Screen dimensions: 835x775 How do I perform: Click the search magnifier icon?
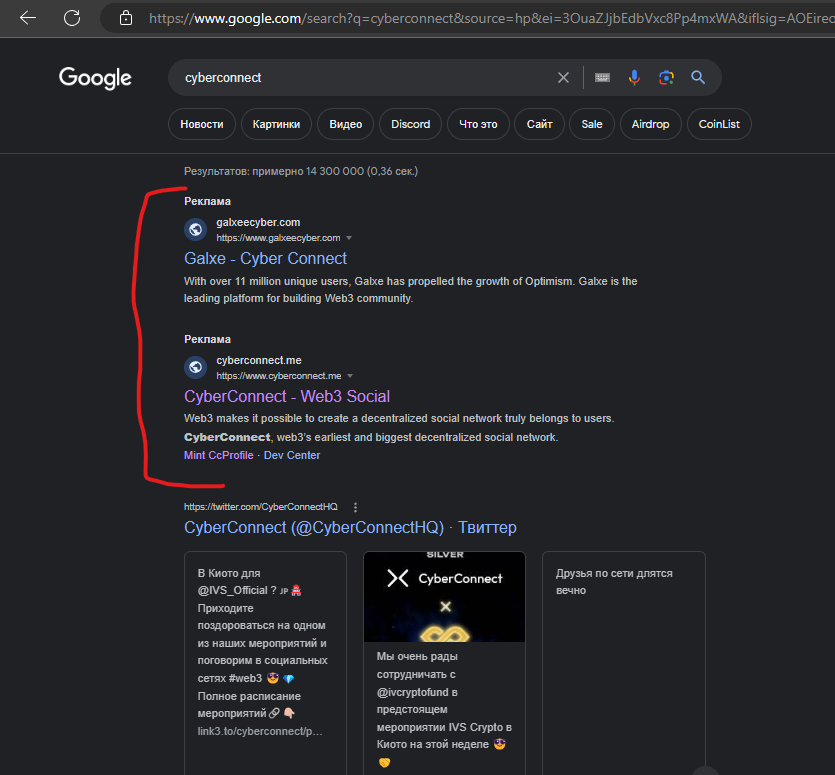697,77
